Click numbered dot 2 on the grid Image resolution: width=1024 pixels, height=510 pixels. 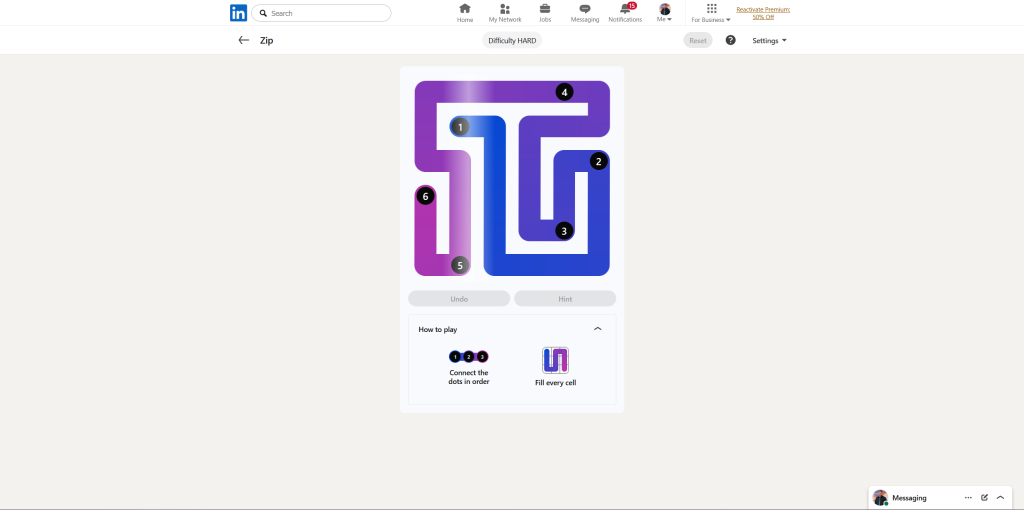[x=599, y=161]
